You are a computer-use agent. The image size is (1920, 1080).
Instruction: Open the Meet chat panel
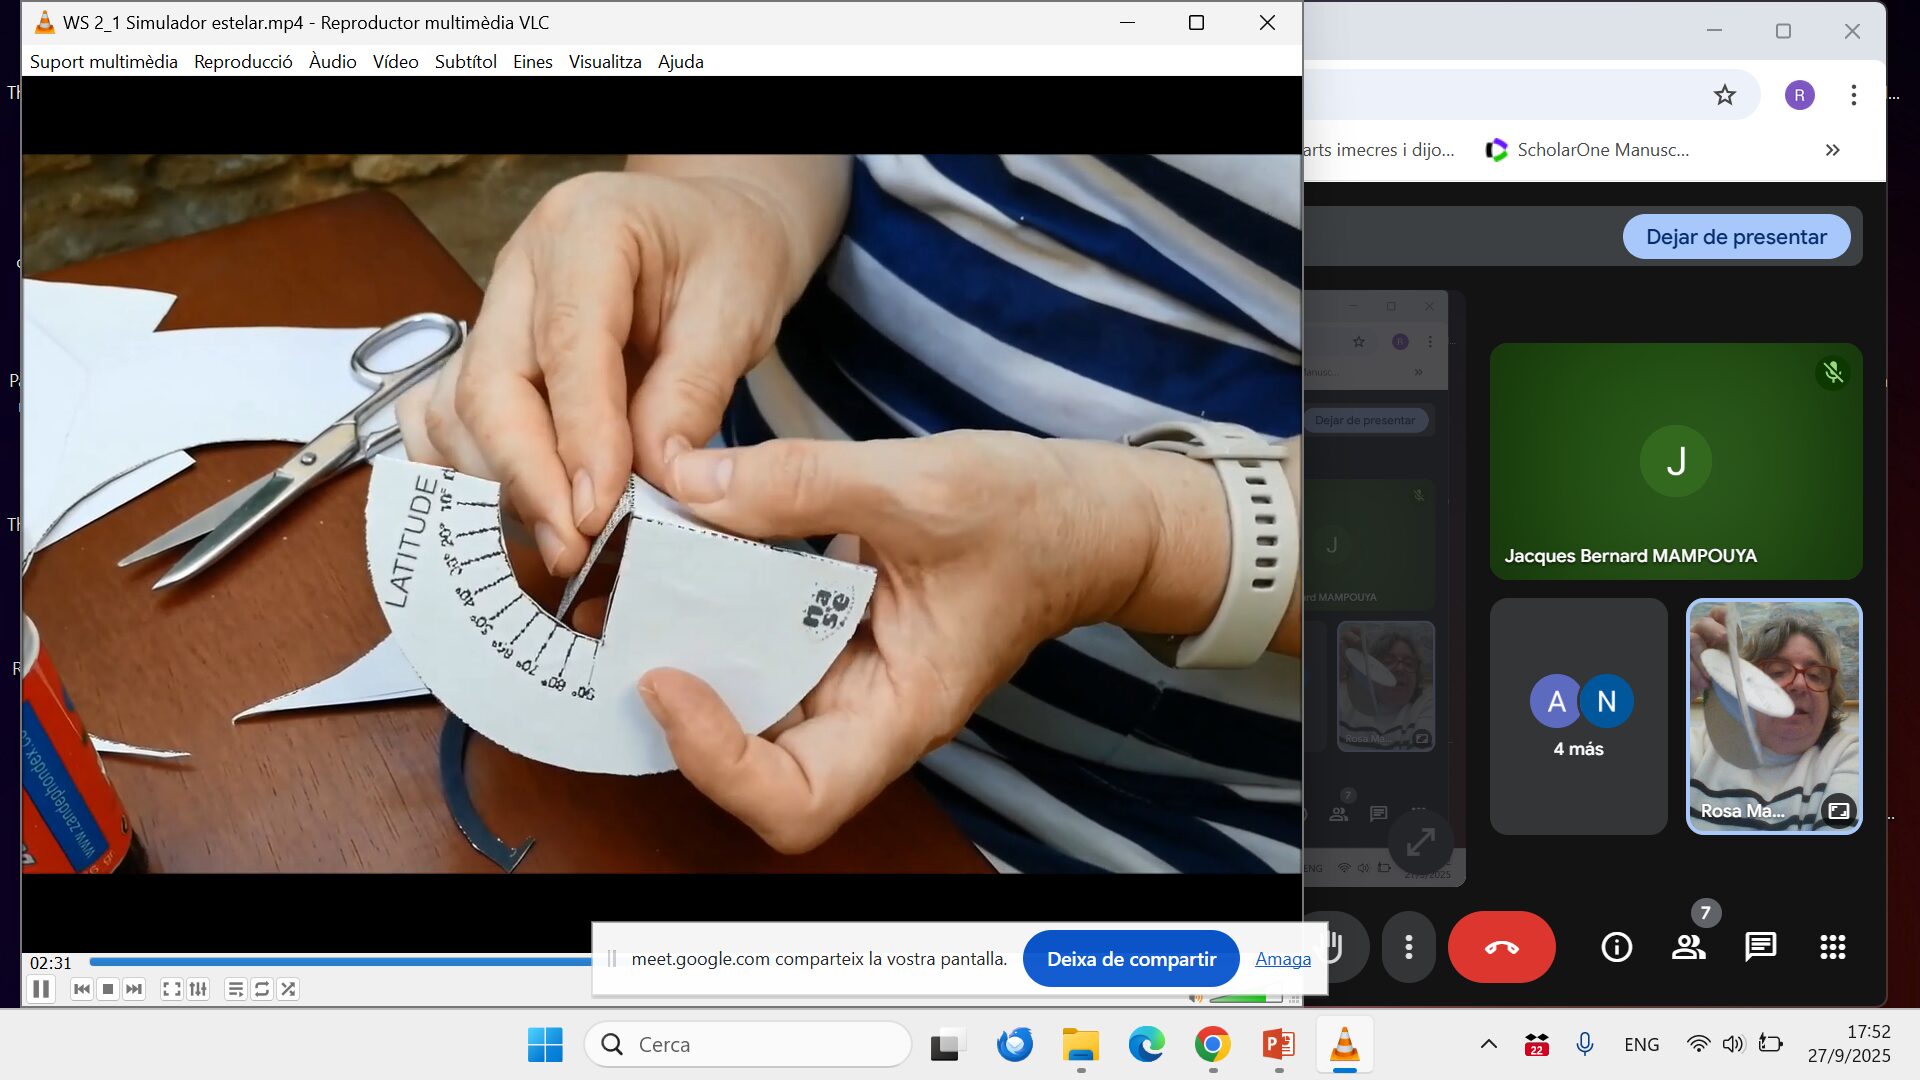pos(1760,947)
